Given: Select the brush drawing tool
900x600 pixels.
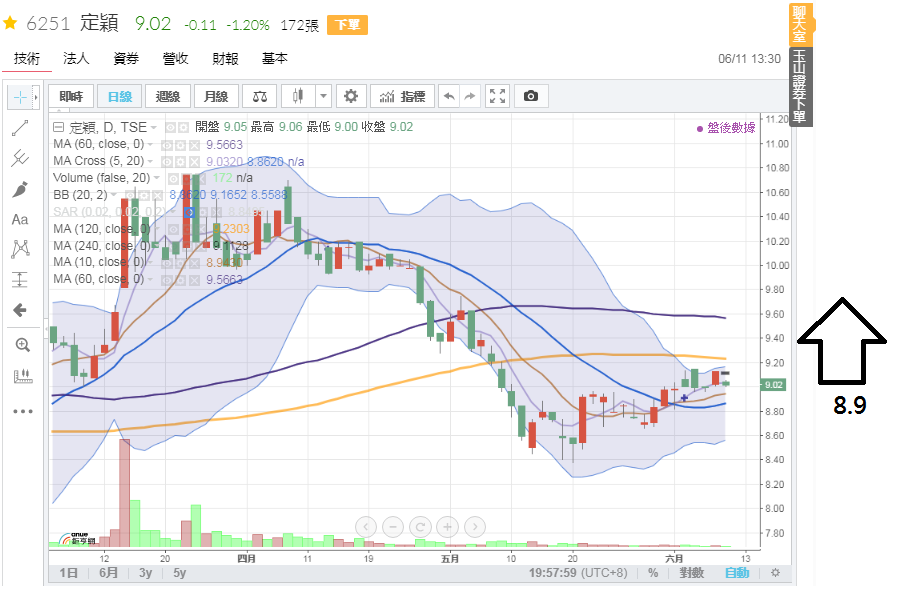Looking at the screenshot, I should pyautogui.click(x=20, y=189).
